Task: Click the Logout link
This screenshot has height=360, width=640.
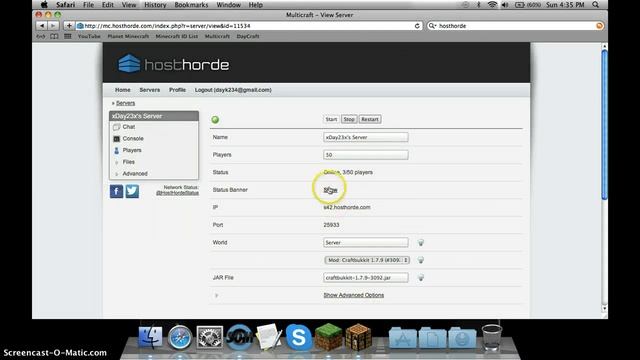Action: 233,90
